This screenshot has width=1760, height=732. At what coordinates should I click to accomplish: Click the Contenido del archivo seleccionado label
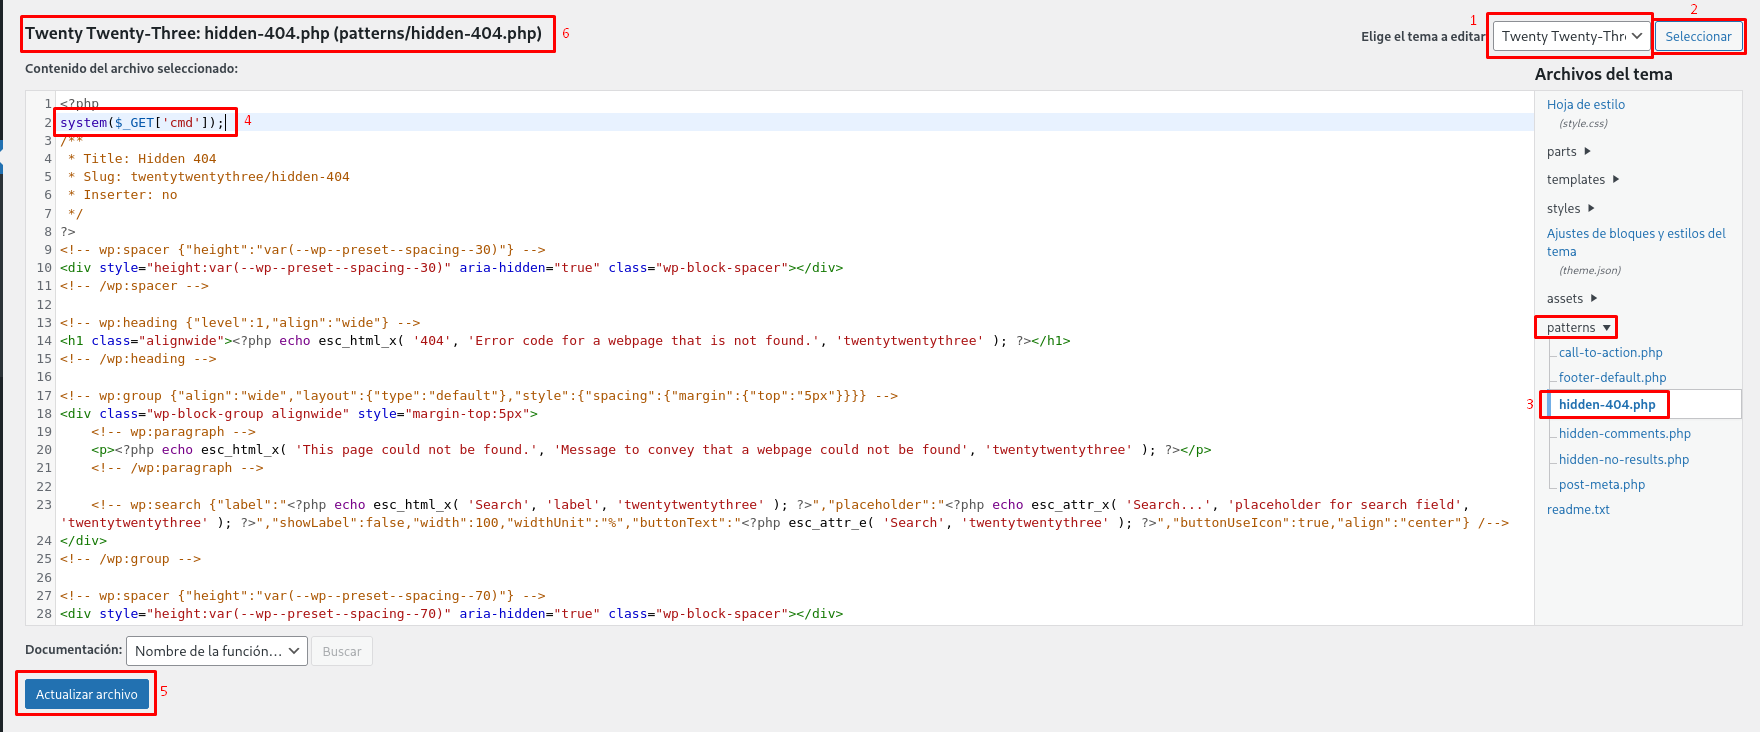[131, 69]
